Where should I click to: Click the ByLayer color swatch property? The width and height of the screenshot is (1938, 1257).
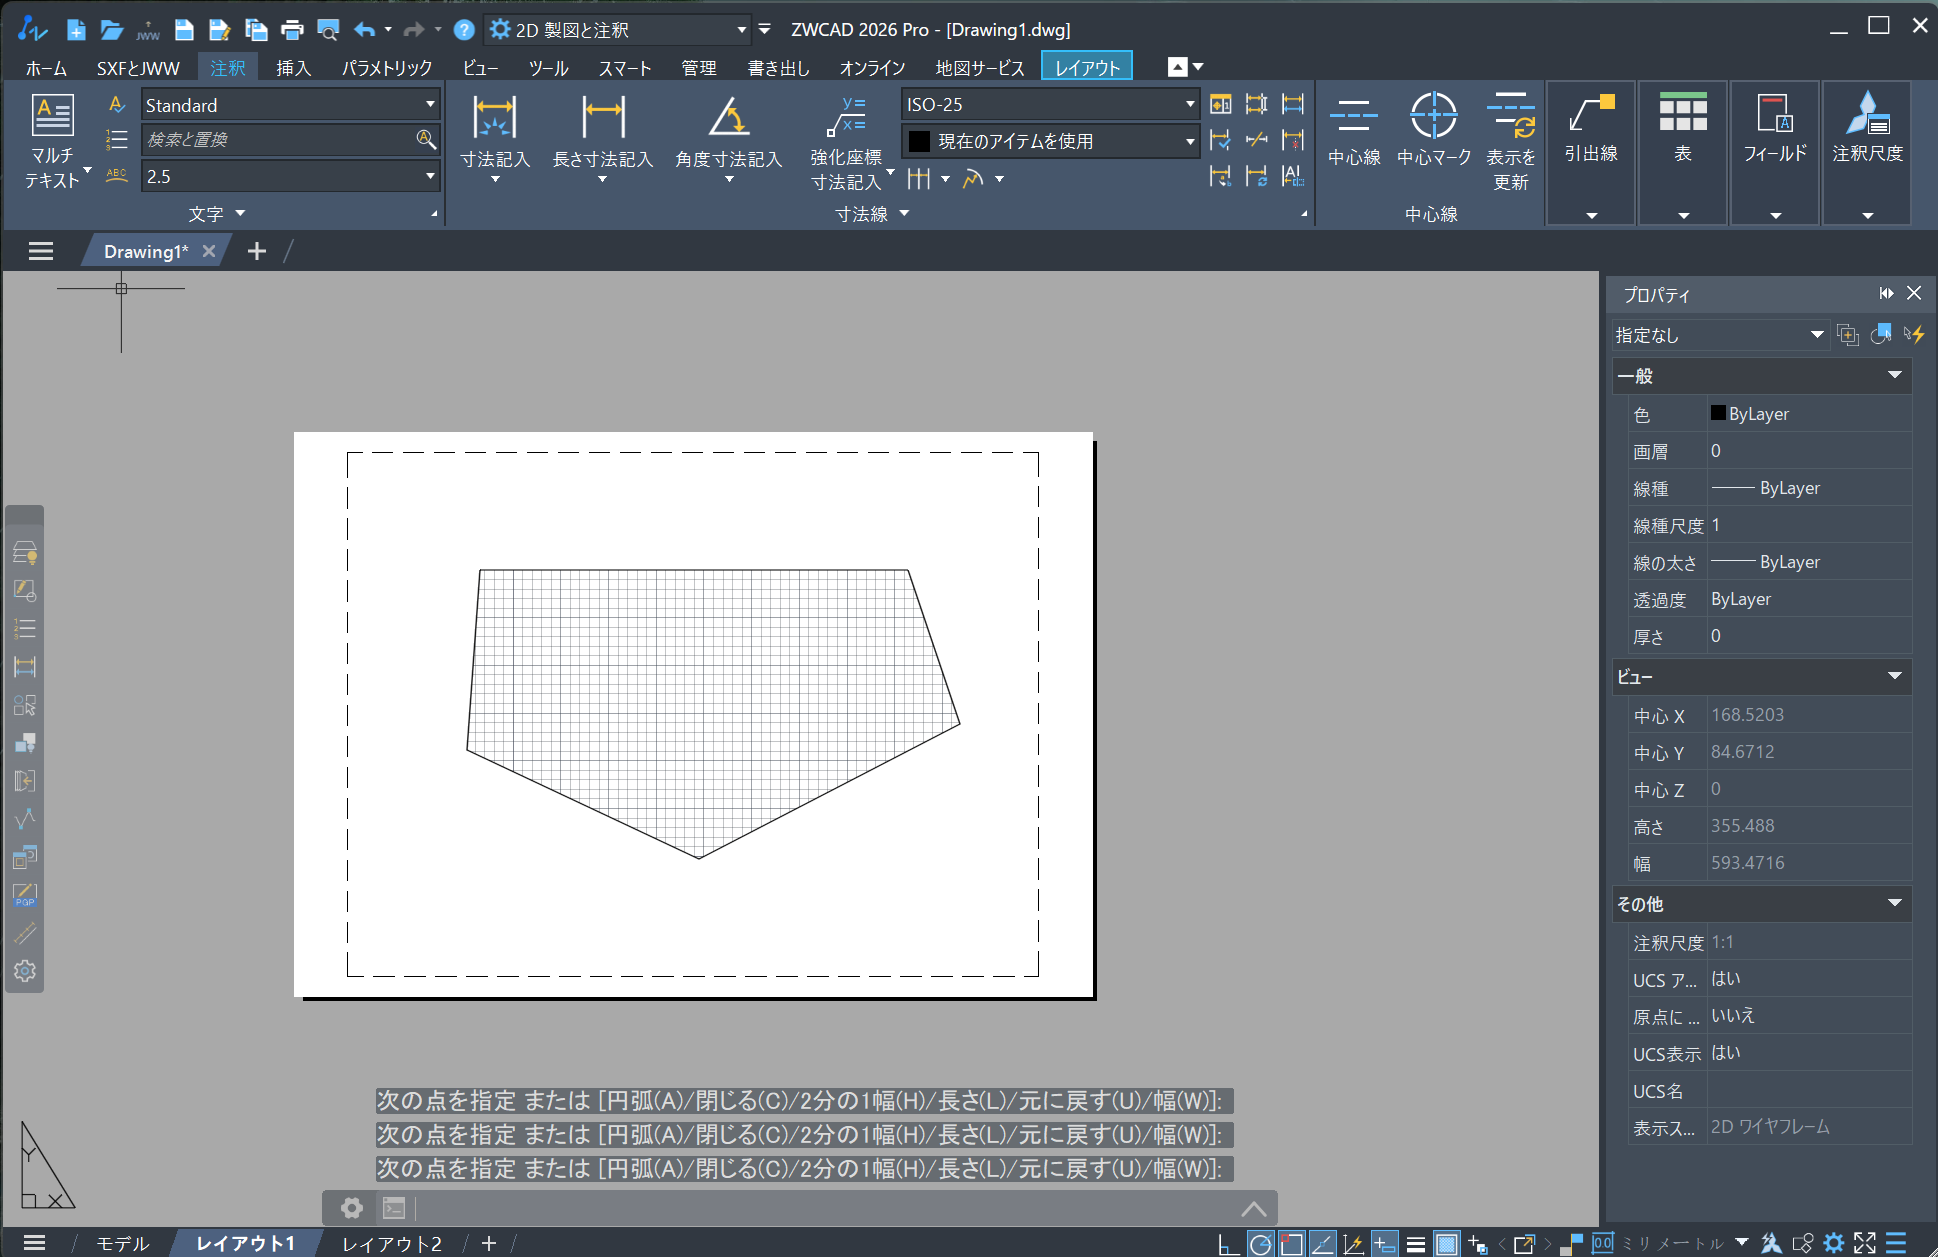(x=1718, y=413)
